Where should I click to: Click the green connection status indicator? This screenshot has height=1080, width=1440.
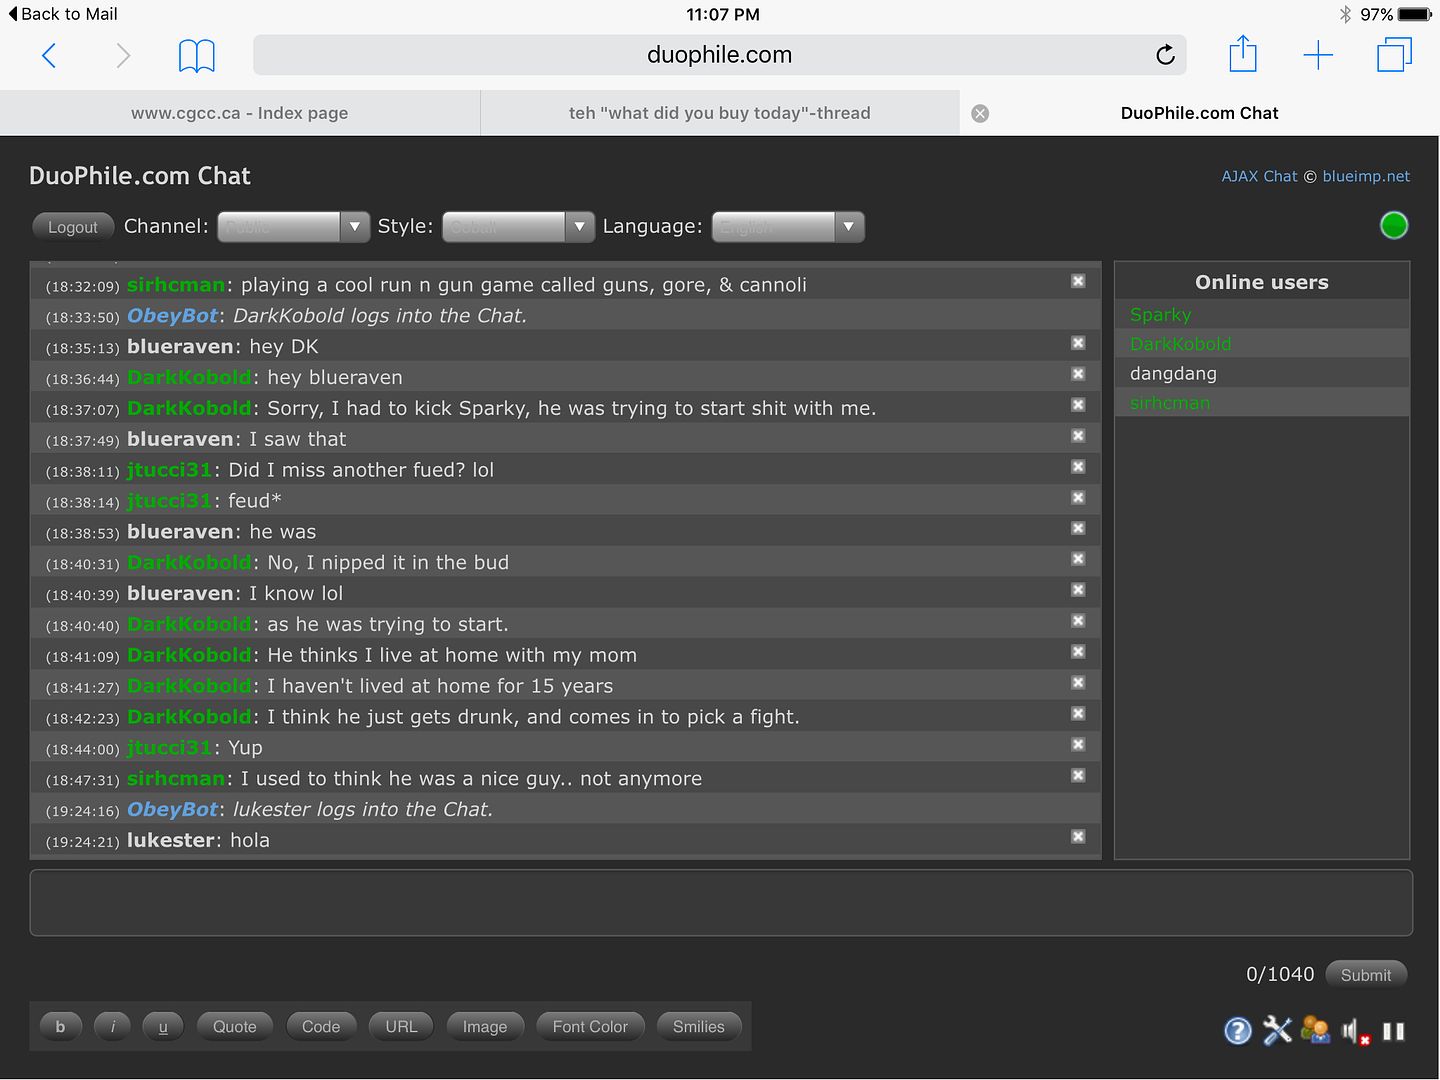[1393, 226]
